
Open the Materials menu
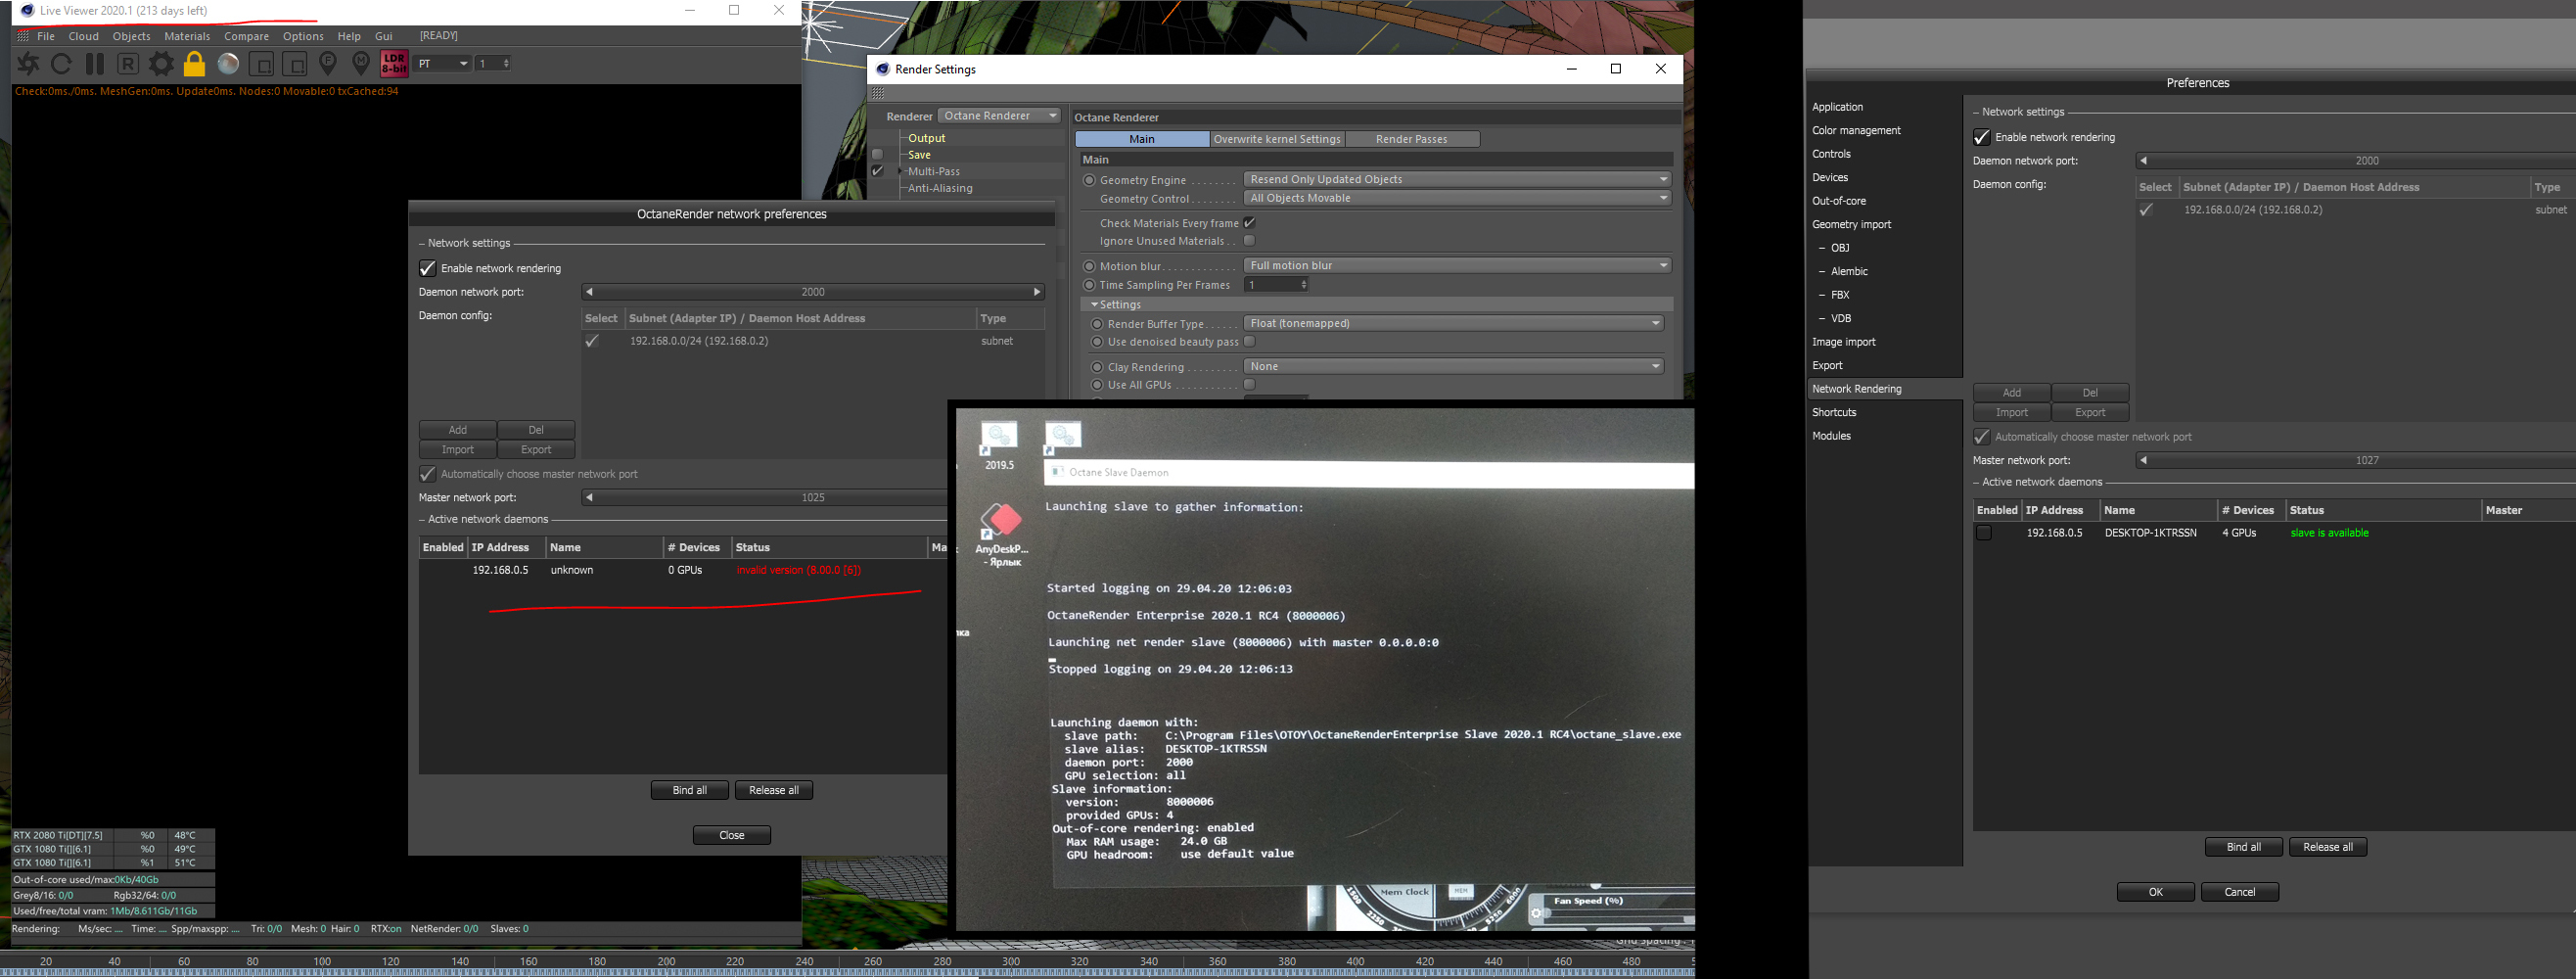[187, 36]
